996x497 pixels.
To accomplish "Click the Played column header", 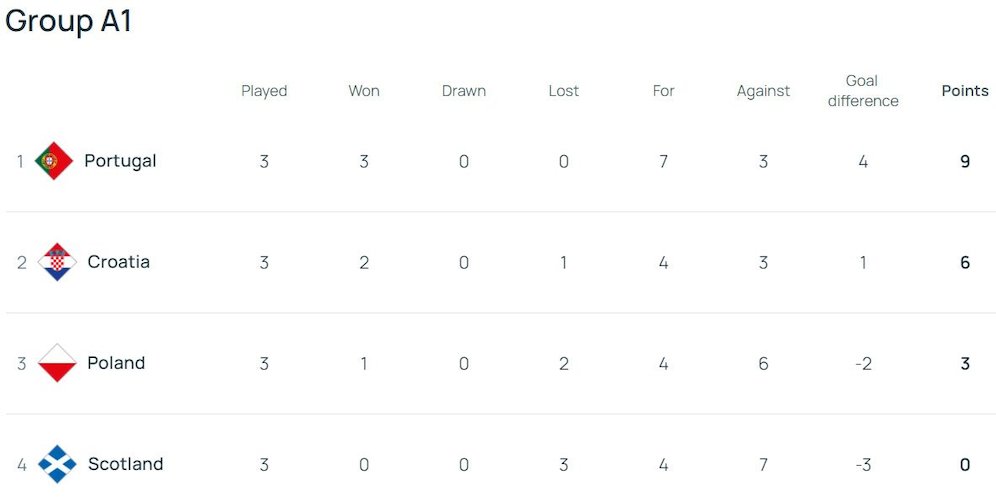I will pyautogui.click(x=264, y=91).
